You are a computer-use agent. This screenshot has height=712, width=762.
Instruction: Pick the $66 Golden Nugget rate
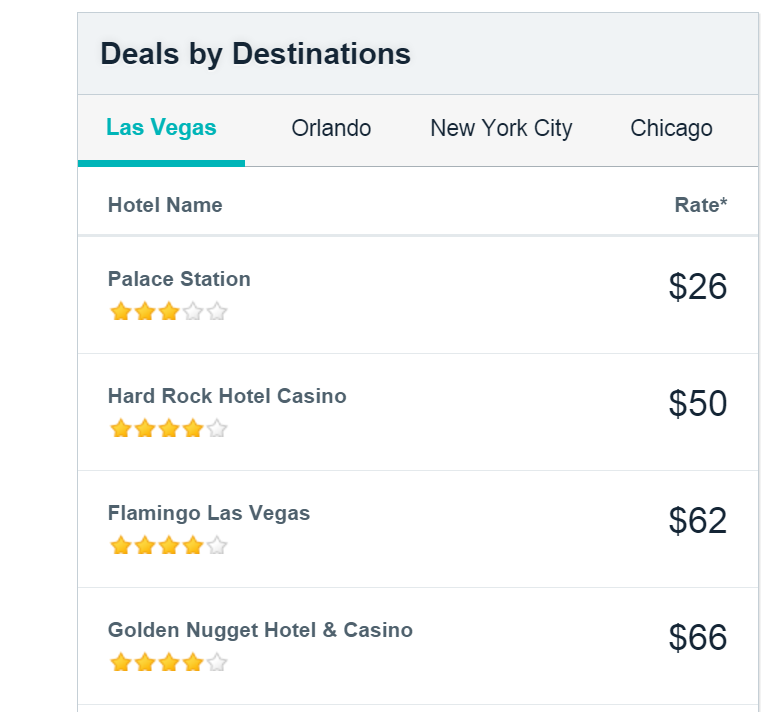point(698,638)
